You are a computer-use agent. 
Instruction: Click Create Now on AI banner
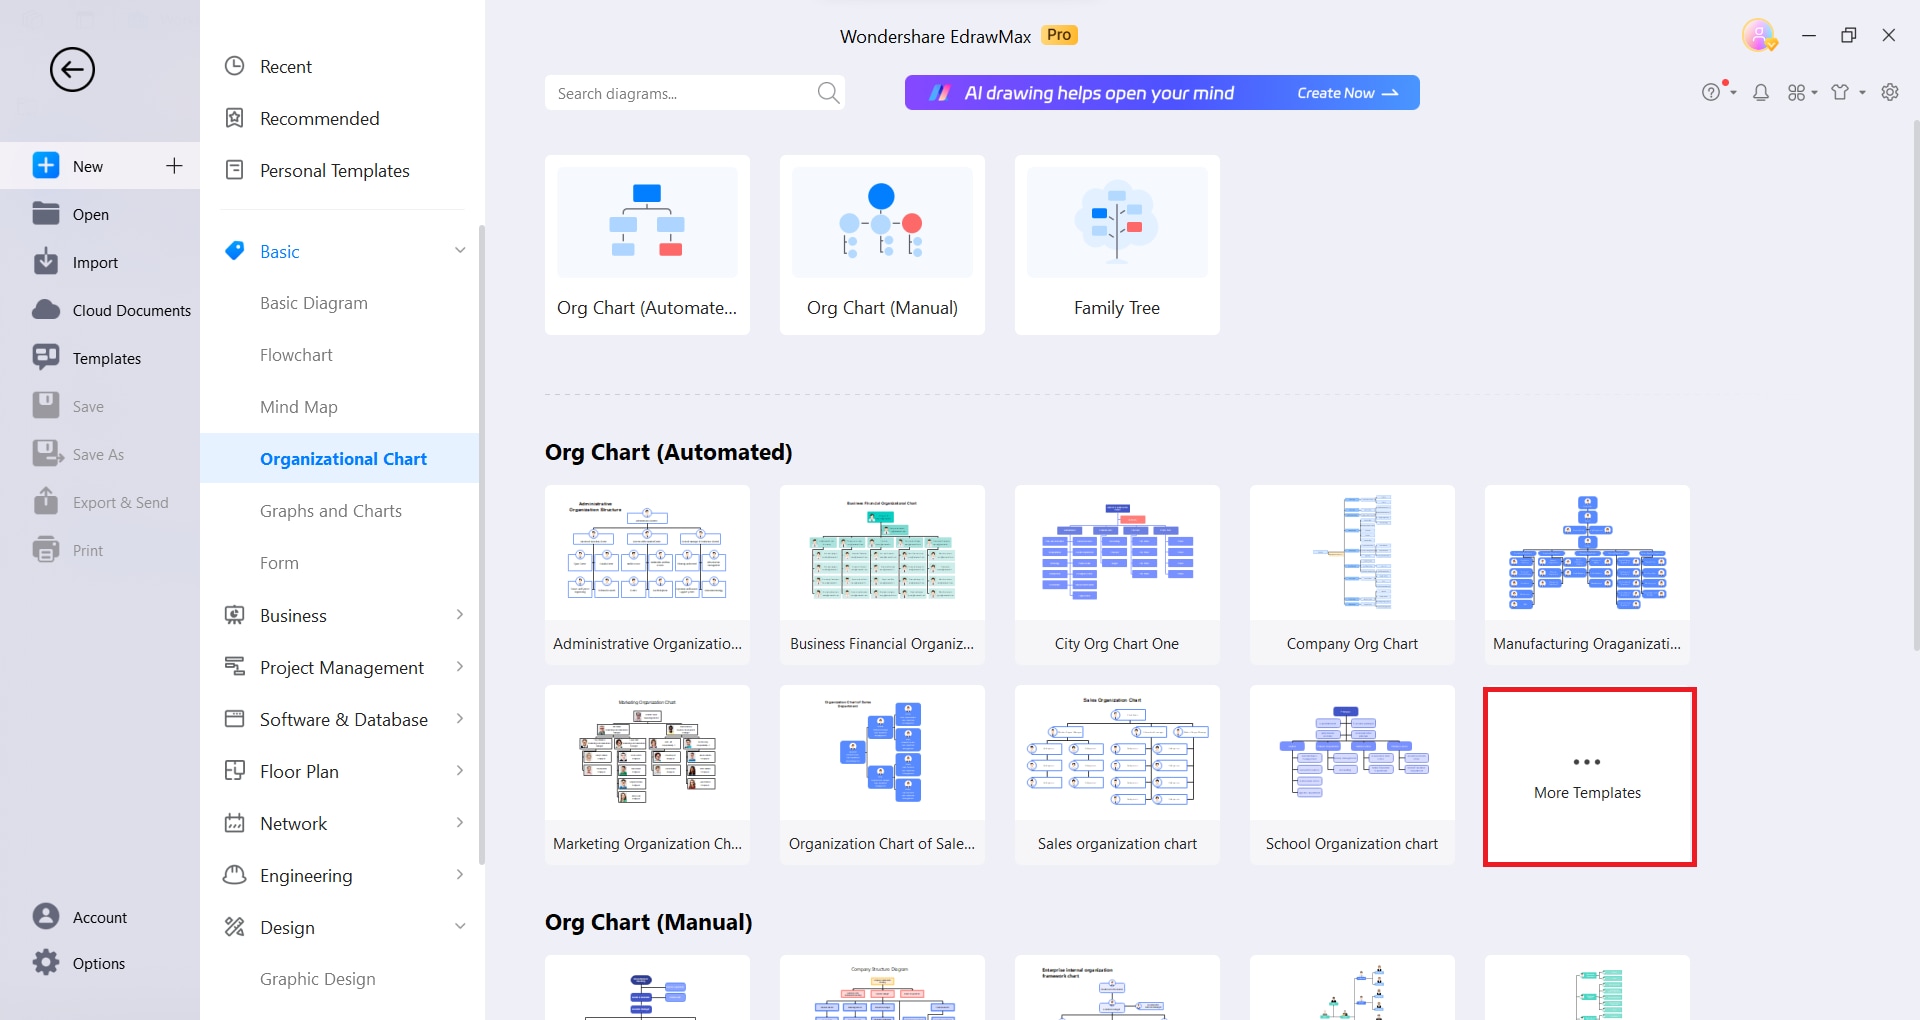1347,93
